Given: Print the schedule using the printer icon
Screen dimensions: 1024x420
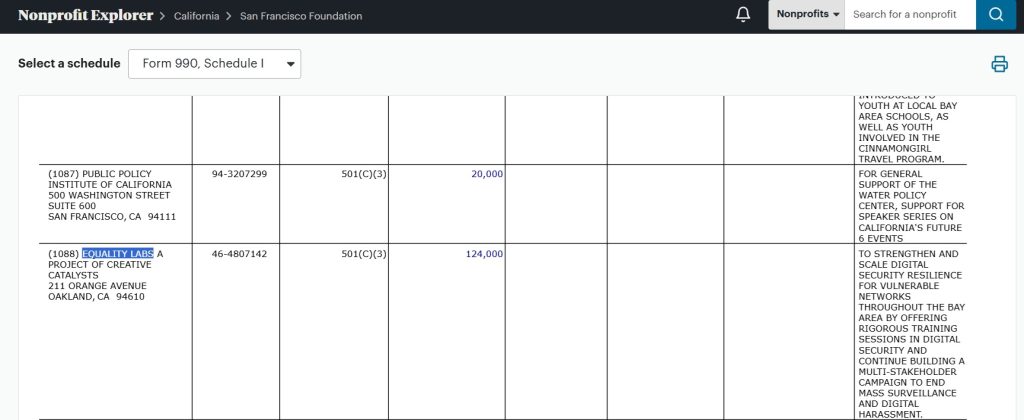Looking at the screenshot, I should click(999, 64).
